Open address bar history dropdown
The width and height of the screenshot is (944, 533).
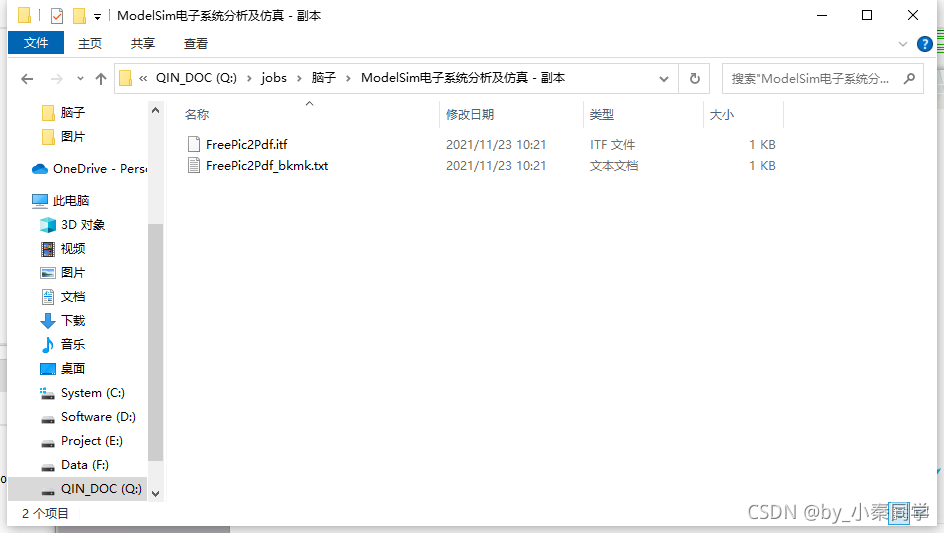click(663, 78)
